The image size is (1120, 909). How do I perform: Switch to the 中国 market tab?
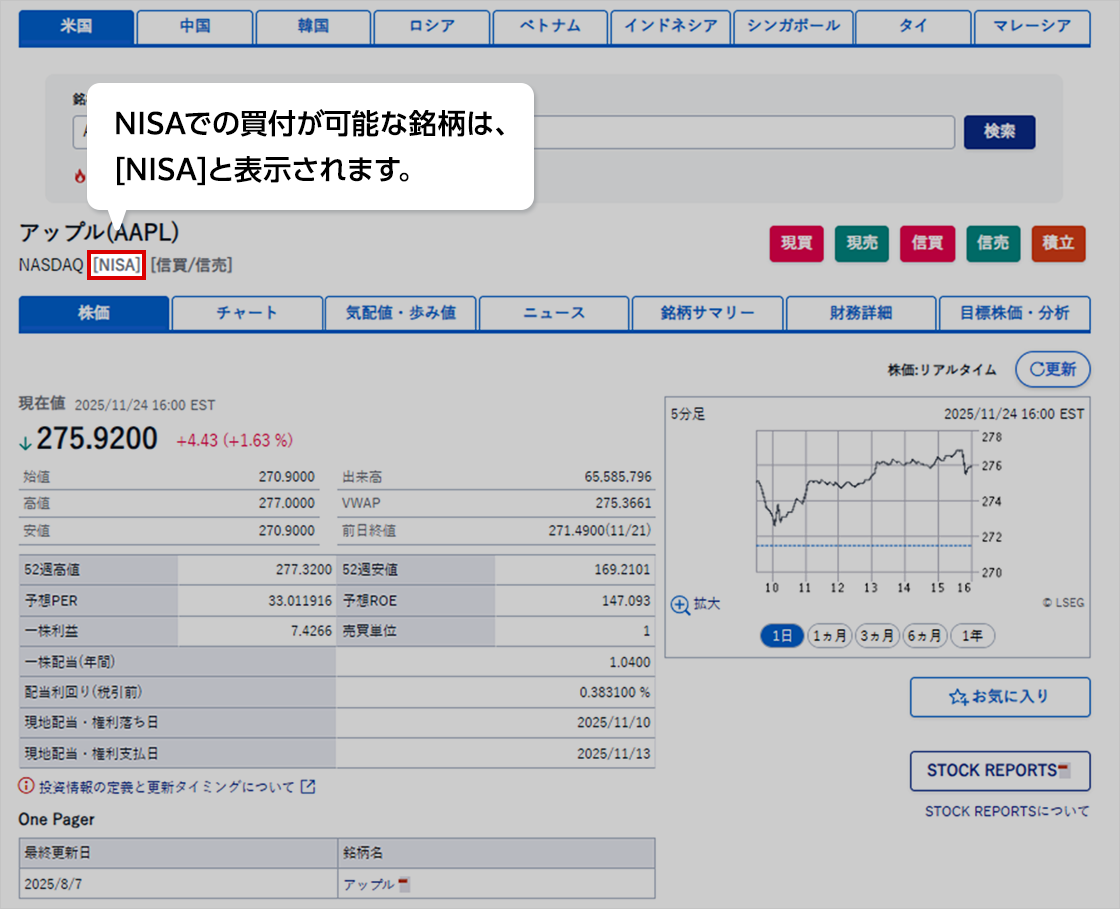pos(195,27)
